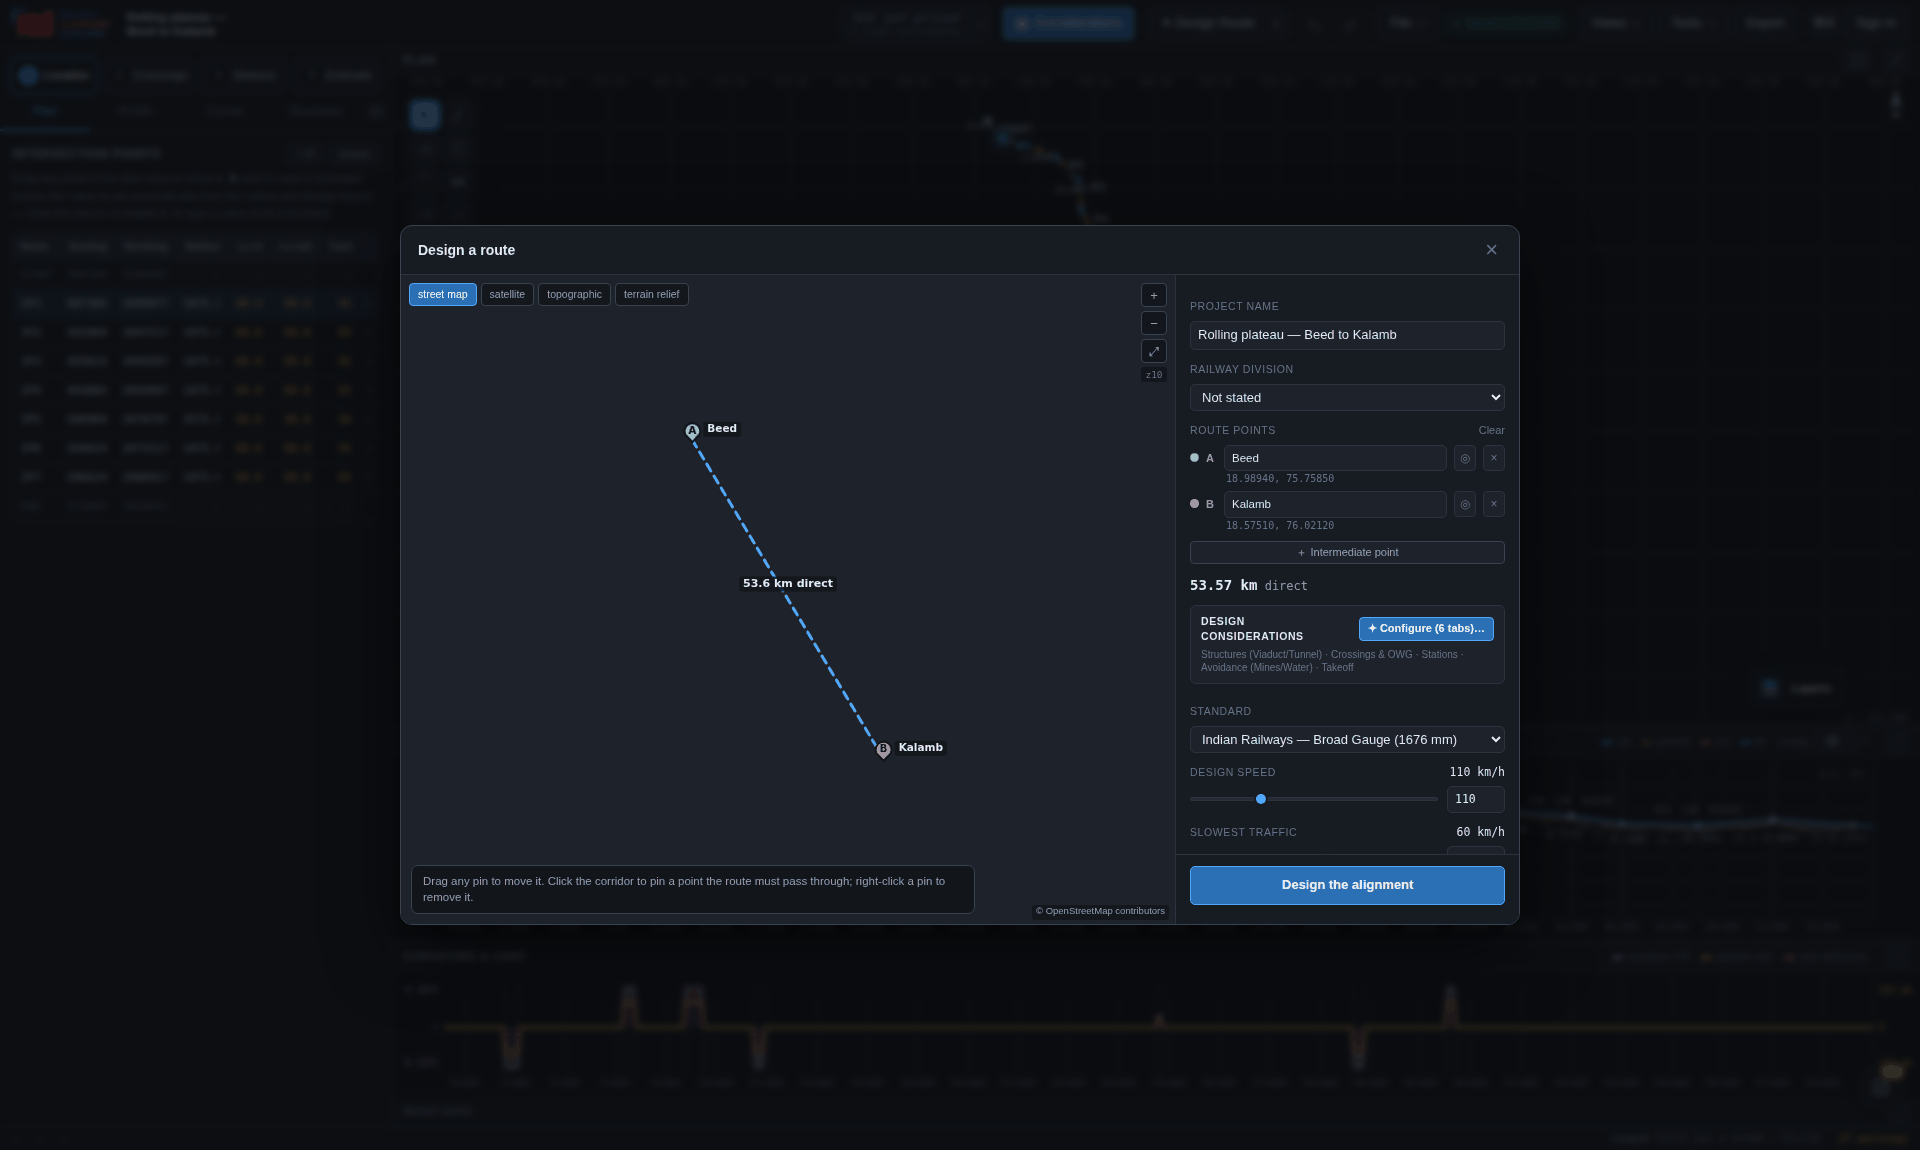Zoom out on the route map
This screenshot has height=1150, width=1920.
click(1153, 323)
